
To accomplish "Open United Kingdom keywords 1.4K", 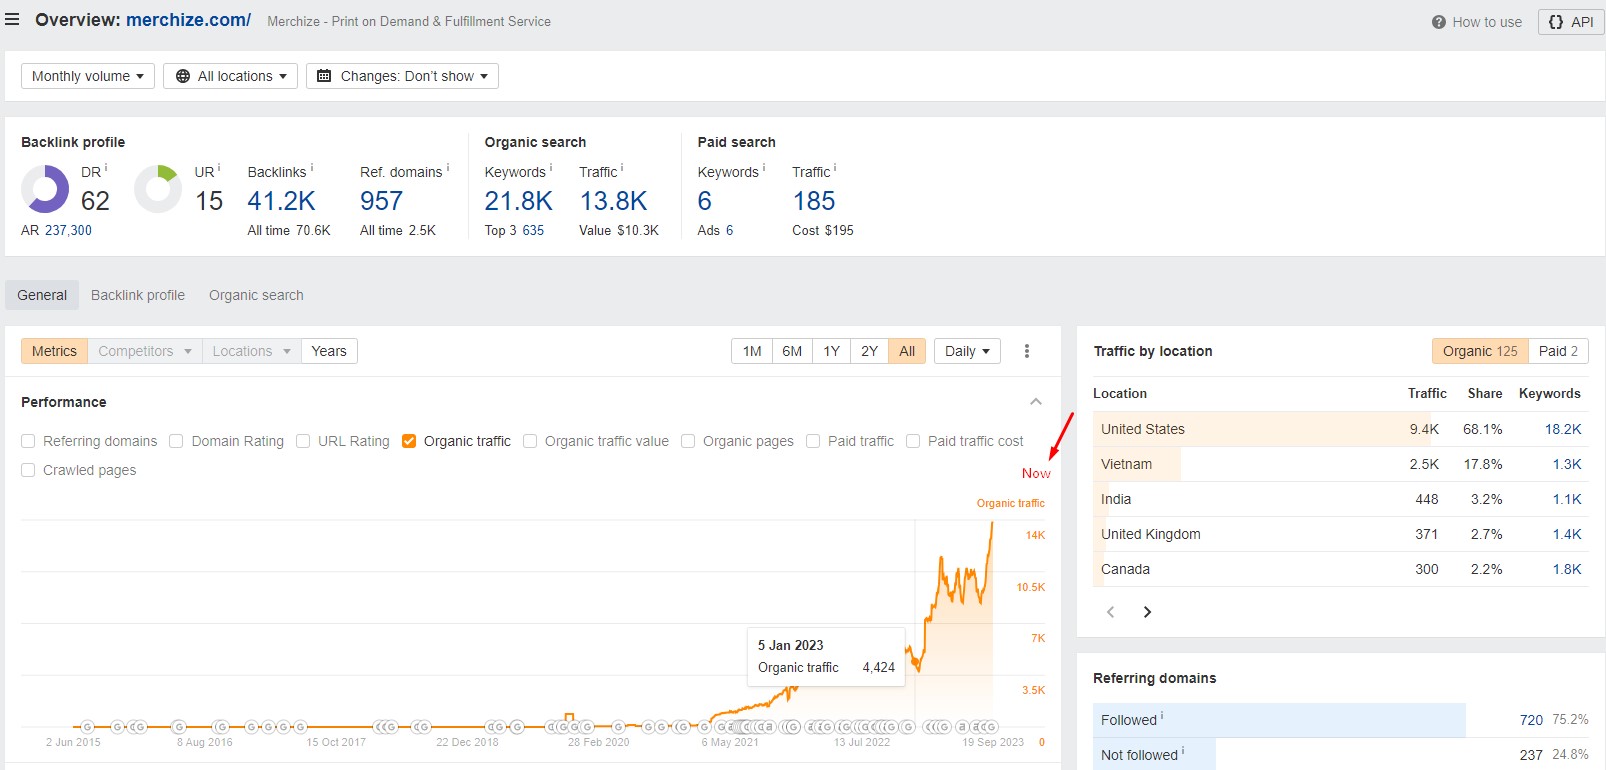I will pos(1567,534).
